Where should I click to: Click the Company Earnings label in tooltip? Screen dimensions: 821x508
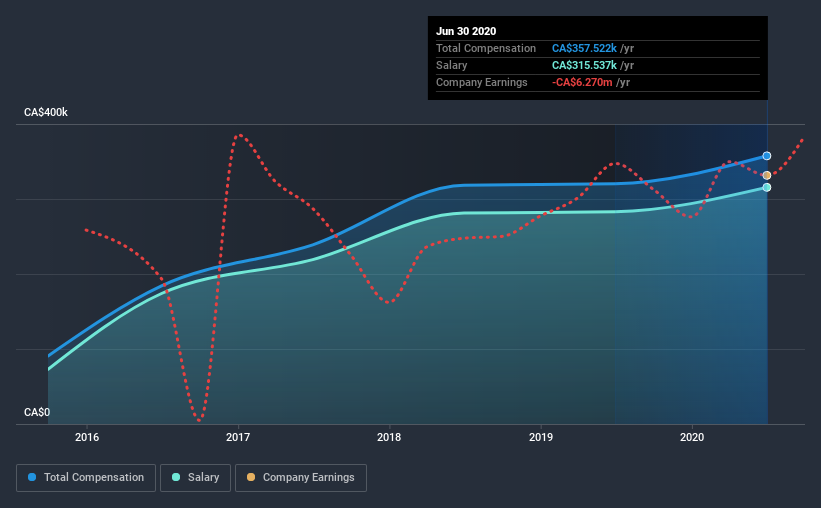pyautogui.click(x=482, y=82)
